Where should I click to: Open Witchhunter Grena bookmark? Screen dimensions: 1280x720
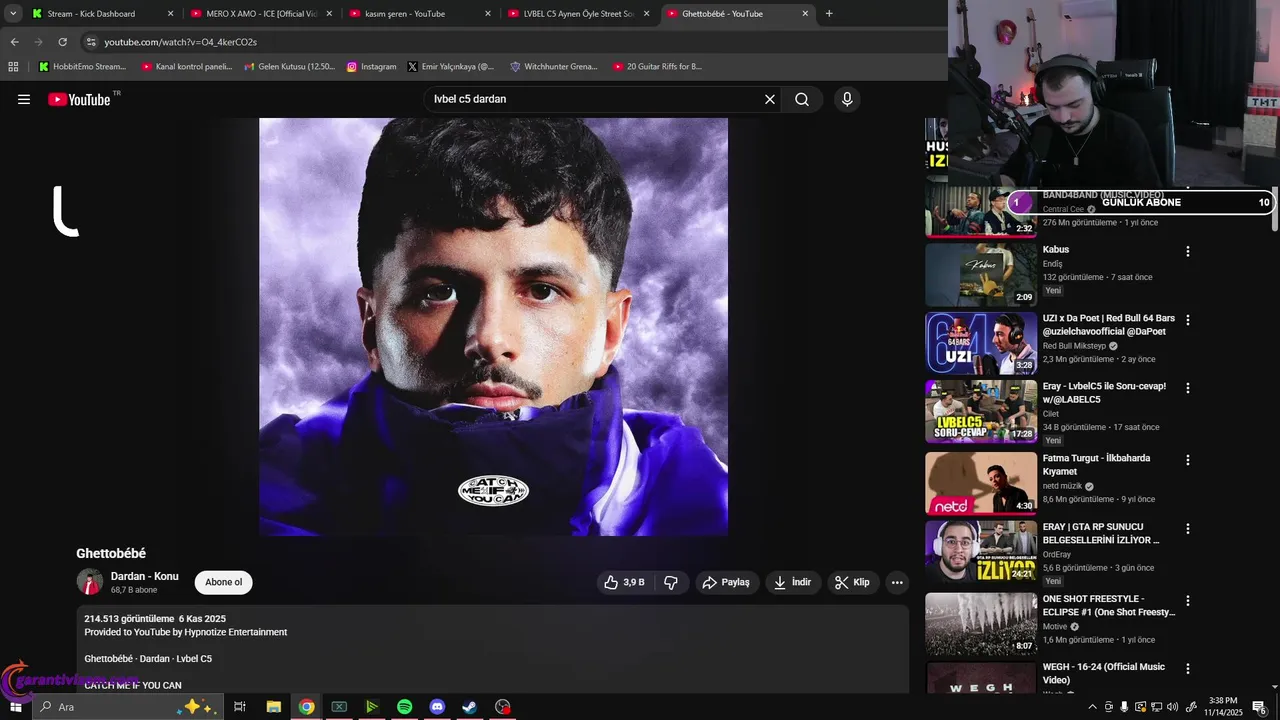click(554, 67)
